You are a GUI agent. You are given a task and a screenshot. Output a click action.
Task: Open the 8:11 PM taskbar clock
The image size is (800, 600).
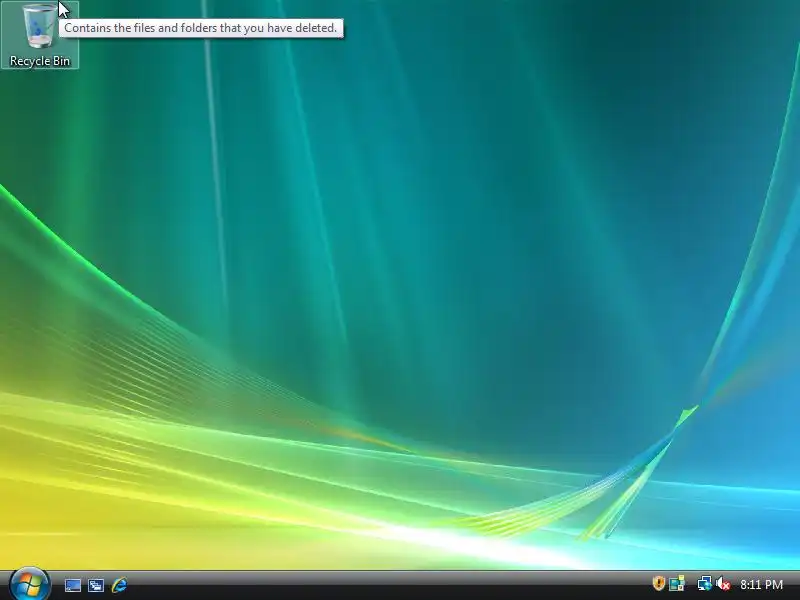tap(761, 584)
